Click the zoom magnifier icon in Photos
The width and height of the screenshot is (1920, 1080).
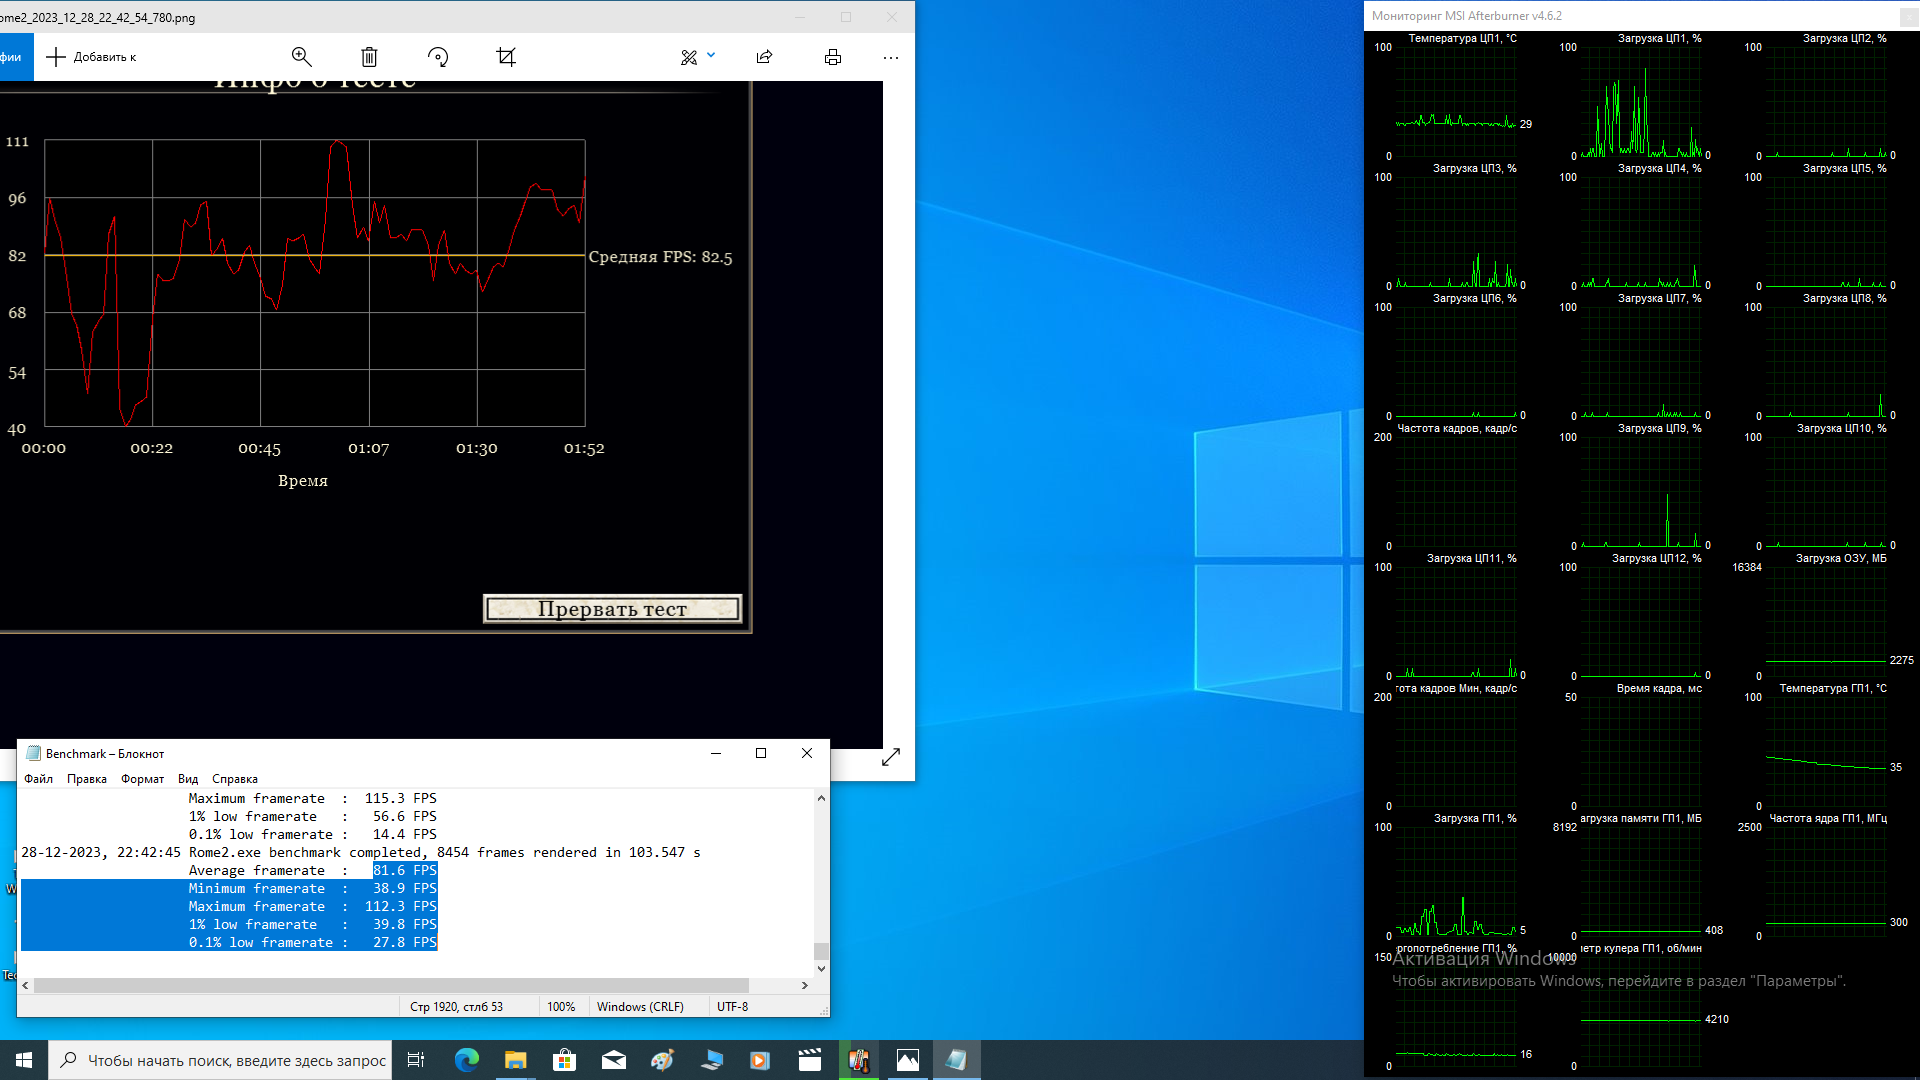[x=301, y=57]
